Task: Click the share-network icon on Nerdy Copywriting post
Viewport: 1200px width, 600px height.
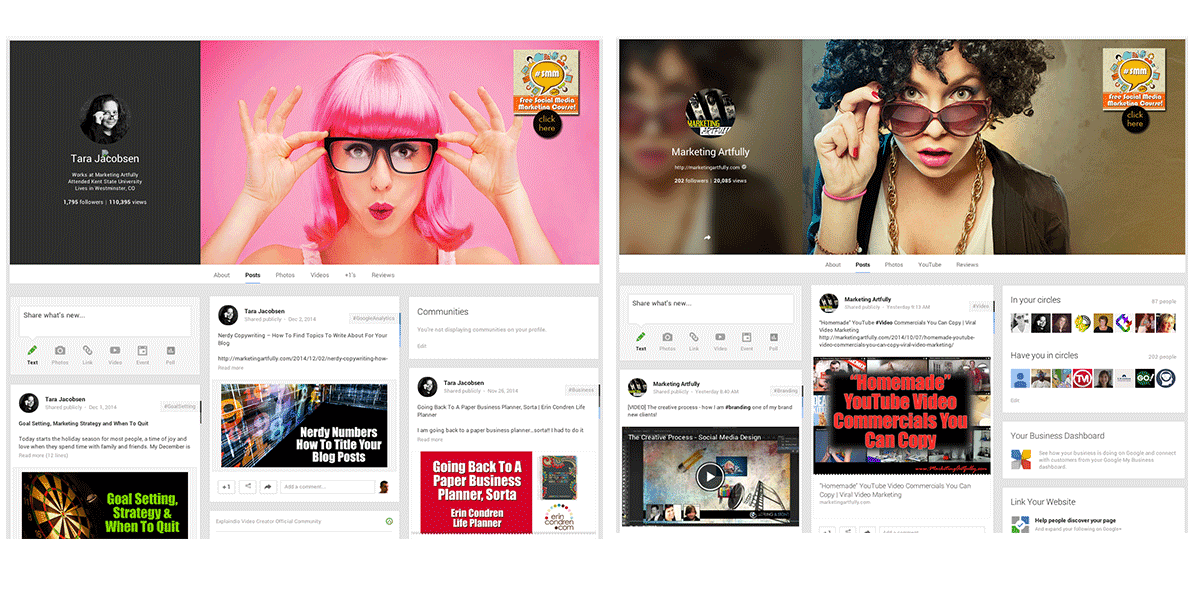Action: click(x=248, y=487)
